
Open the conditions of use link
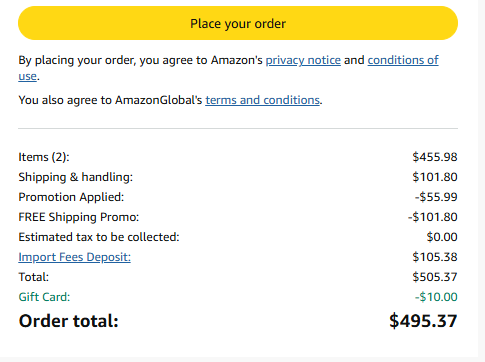tap(403, 60)
